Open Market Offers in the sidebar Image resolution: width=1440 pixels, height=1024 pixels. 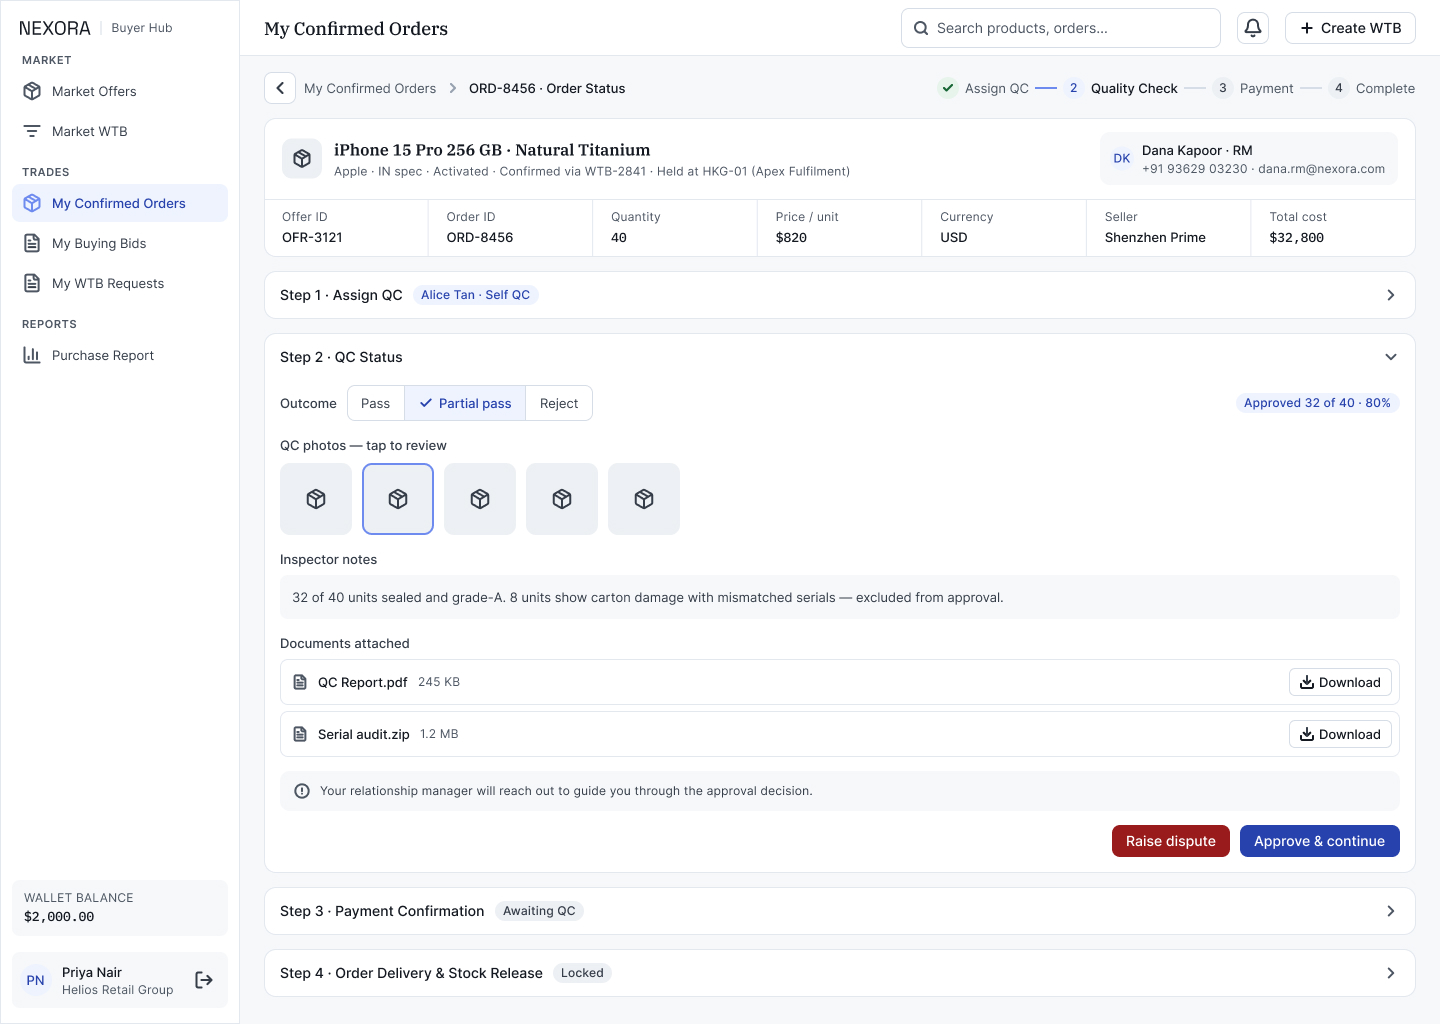120,91
